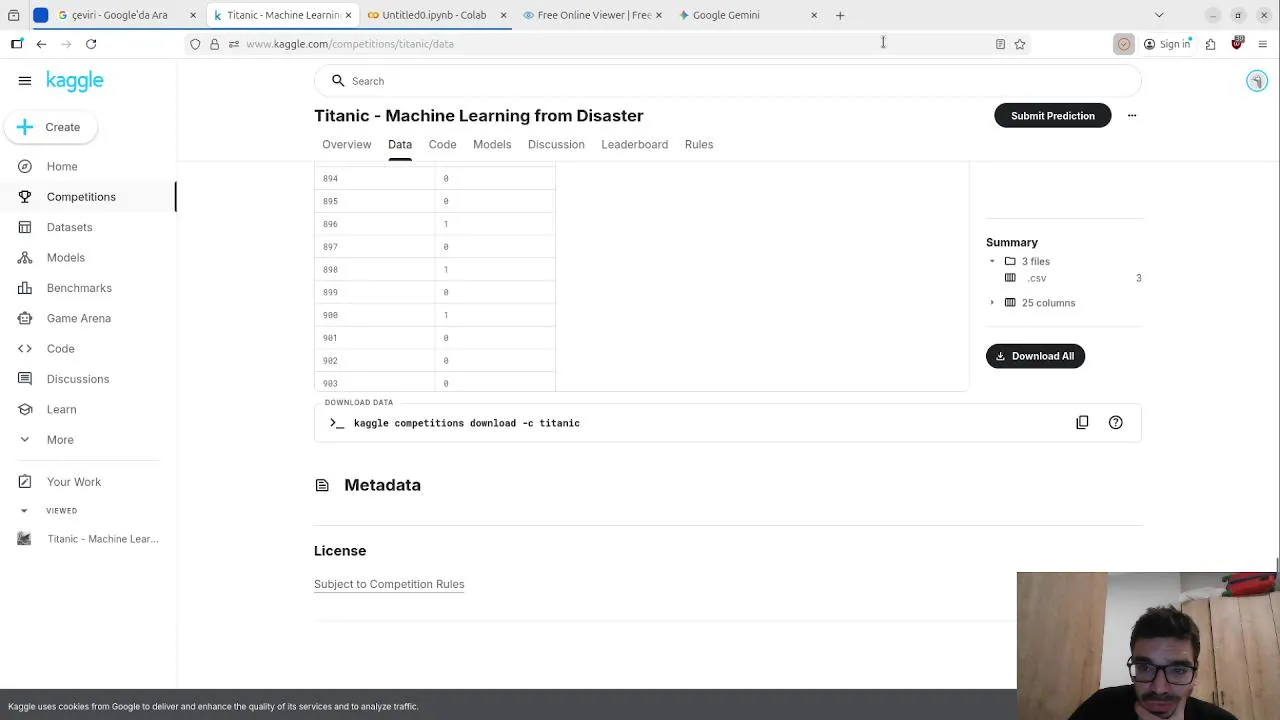Click the user avatar in Kaggle header
1280x720 pixels.
click(1257, 81)
